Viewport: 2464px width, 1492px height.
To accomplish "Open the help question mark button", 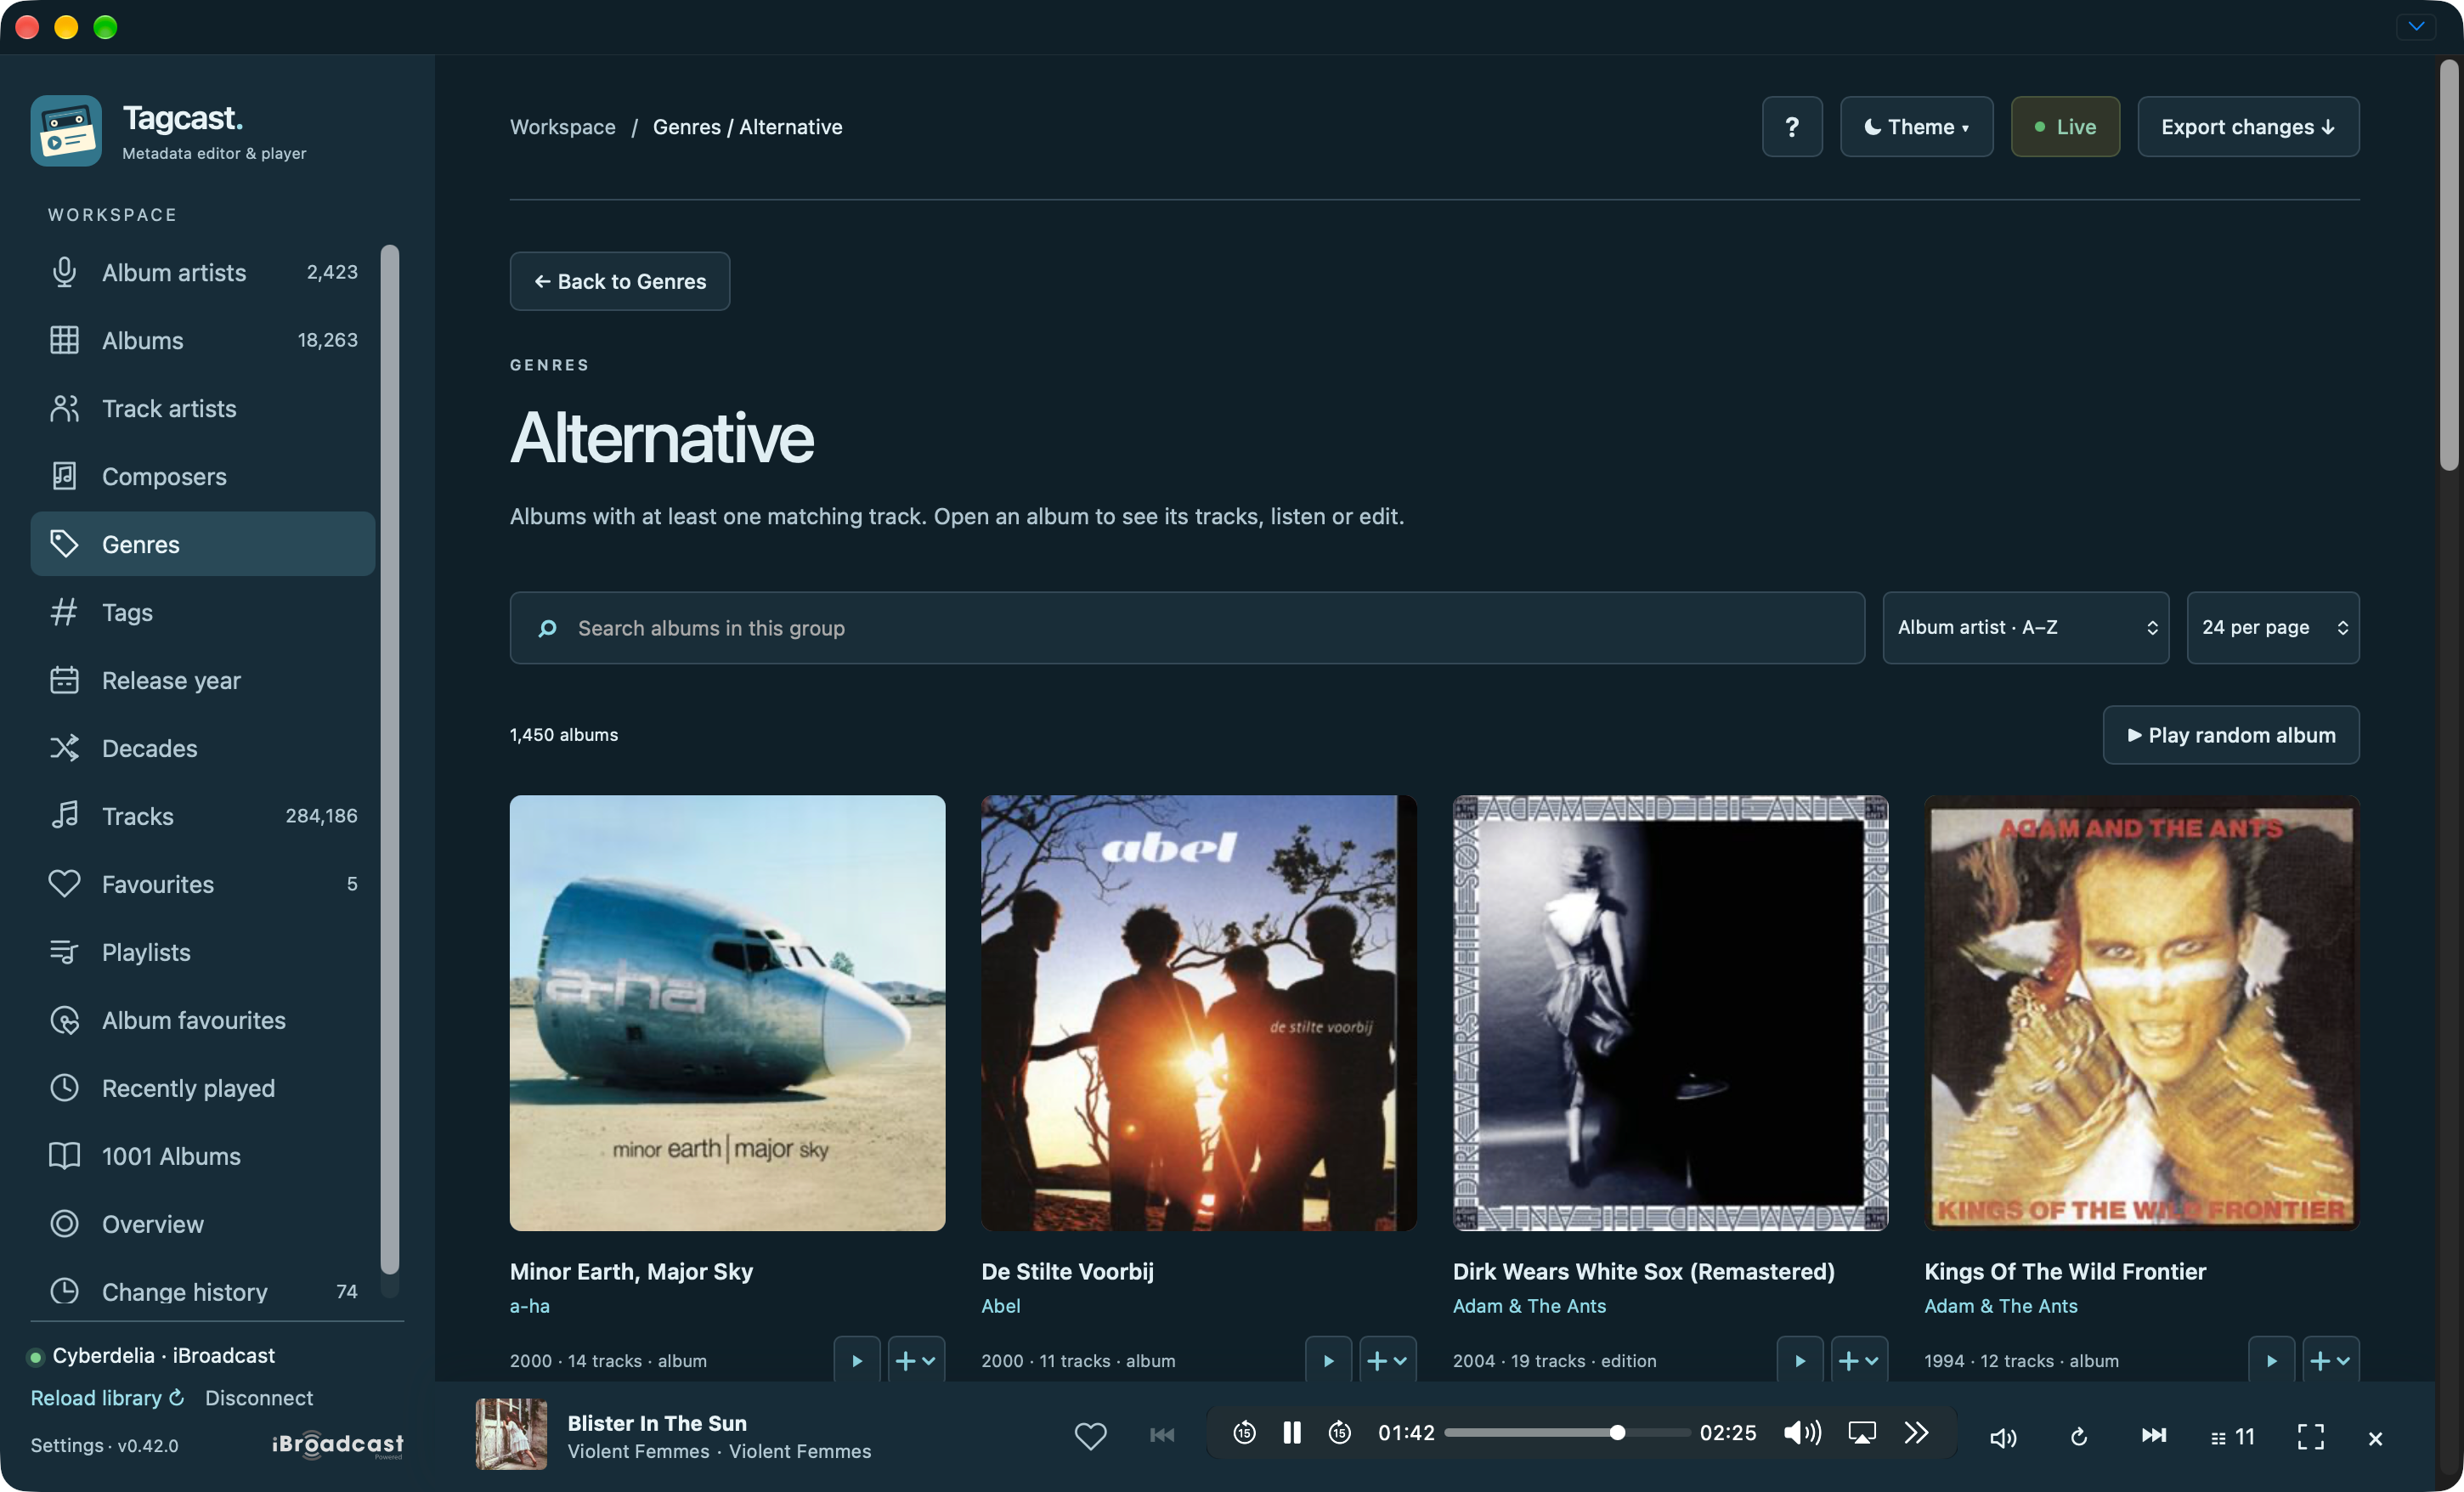I will click(x=1792, y=127).
